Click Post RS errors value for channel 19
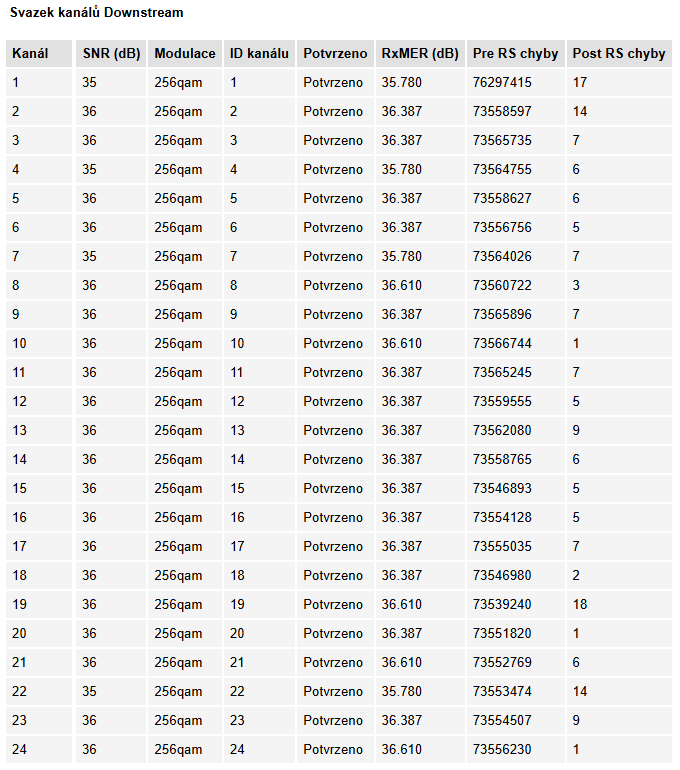Image resolution: width=680 pixels, height=770 pixels. coord(580,605)
